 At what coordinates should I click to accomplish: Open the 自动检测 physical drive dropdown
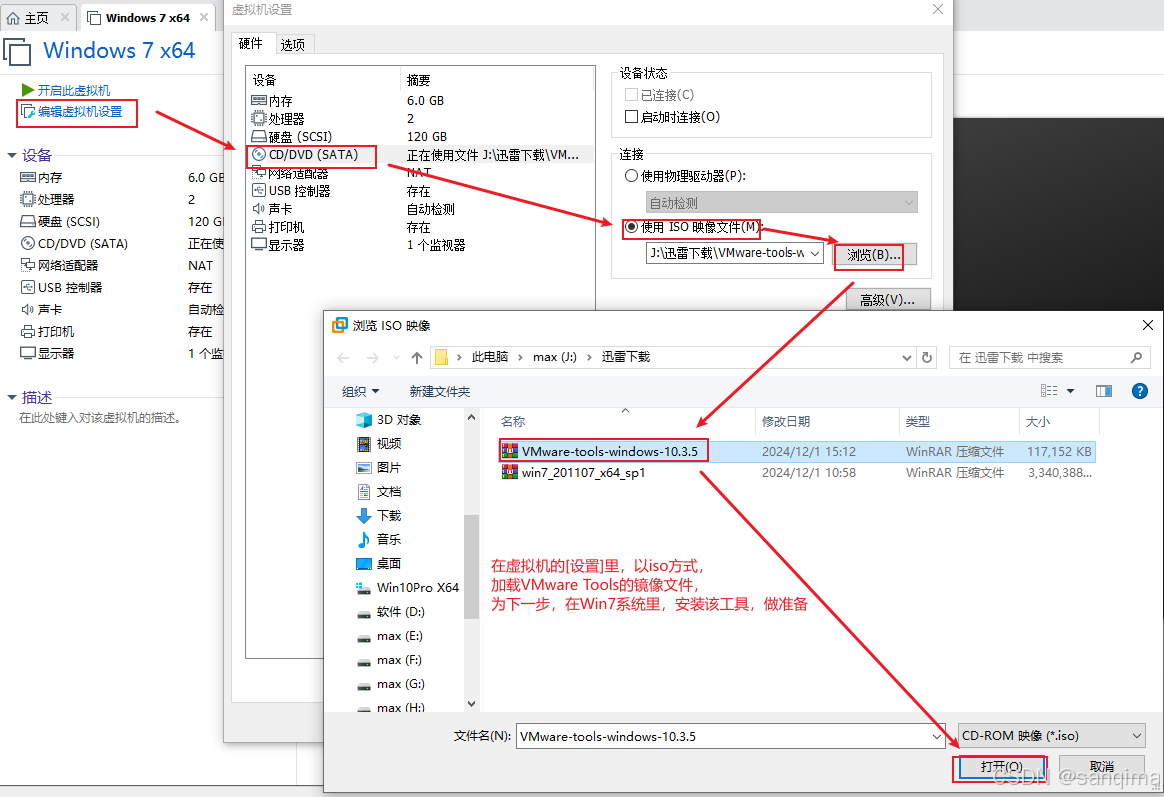(x=782, y=203)
